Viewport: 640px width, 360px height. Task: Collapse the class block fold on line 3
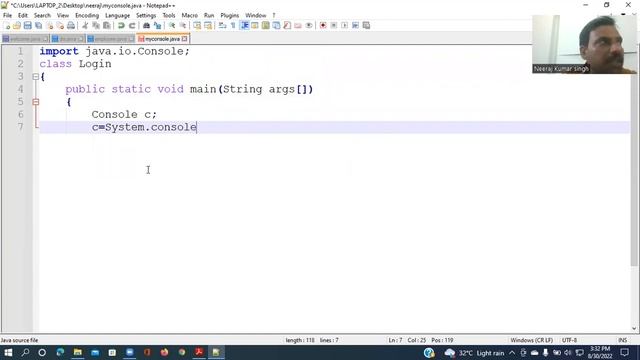(x=36, y=76)
